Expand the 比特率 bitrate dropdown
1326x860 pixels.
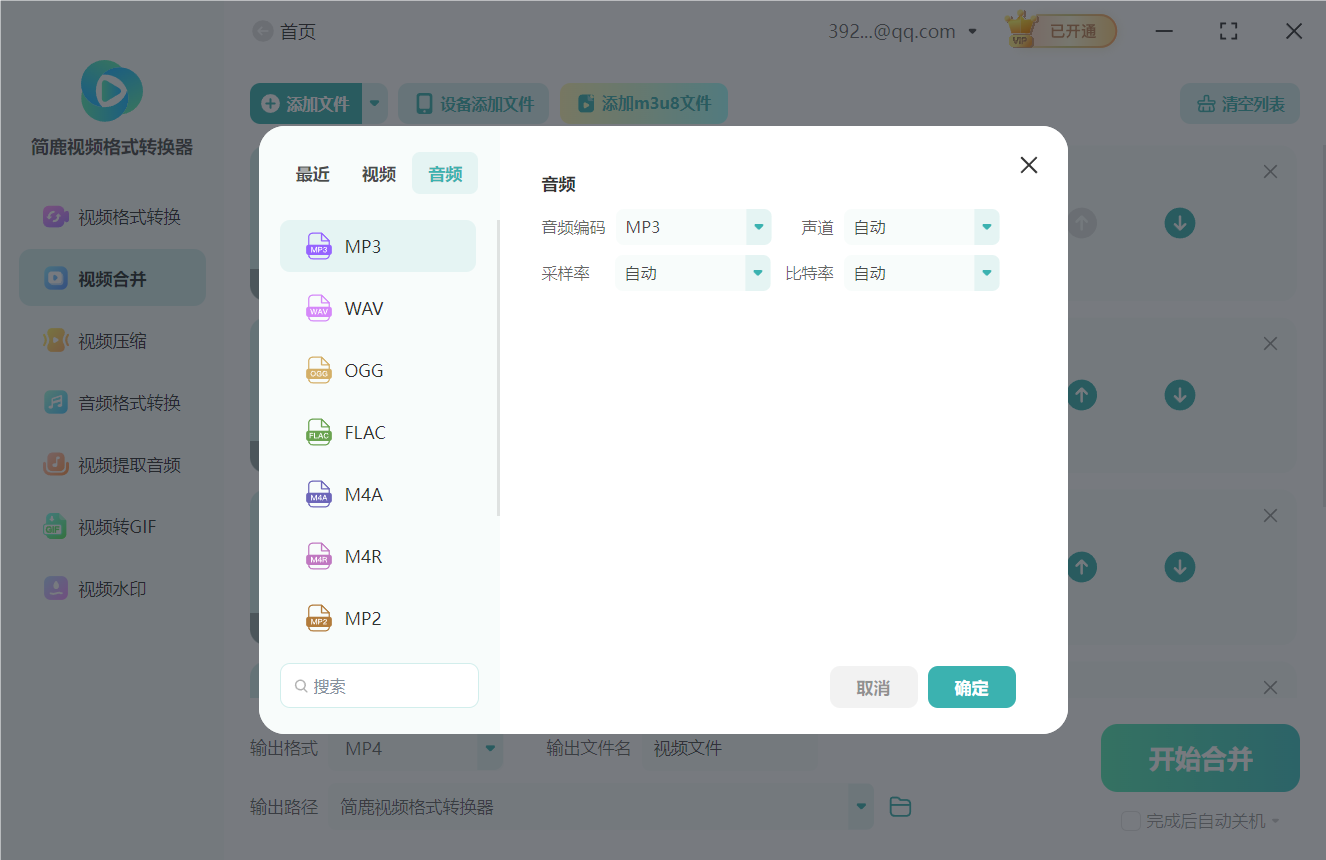tap(985, 272)
